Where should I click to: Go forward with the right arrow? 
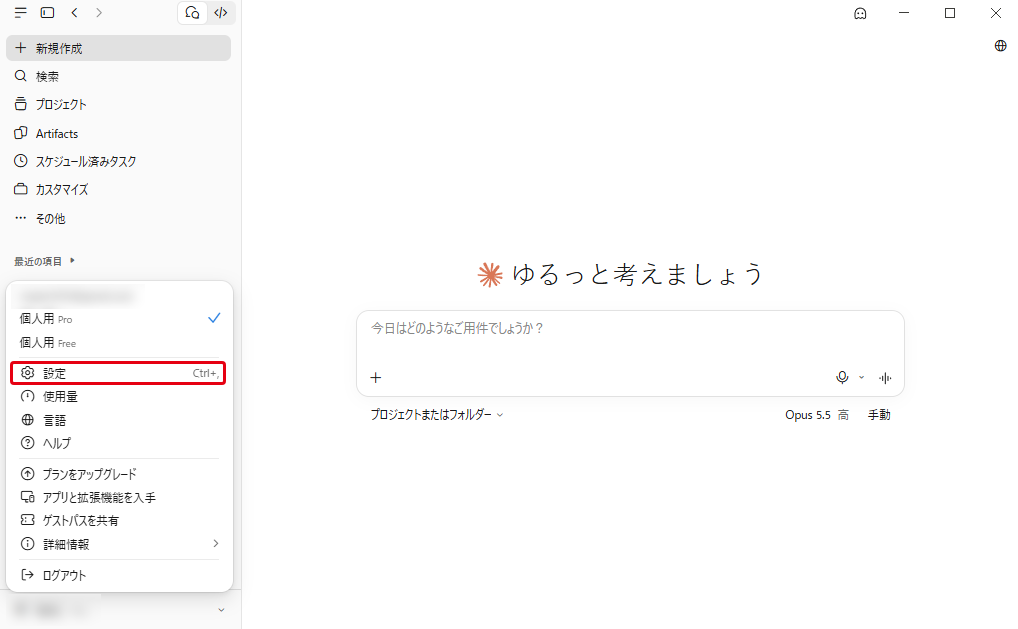99,12
